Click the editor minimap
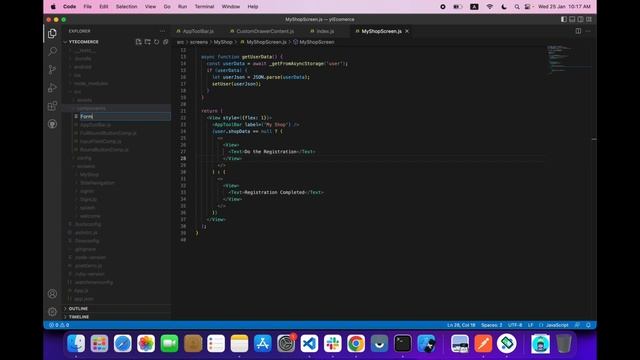The image size is (640, 360). click(x=568, y=60)
